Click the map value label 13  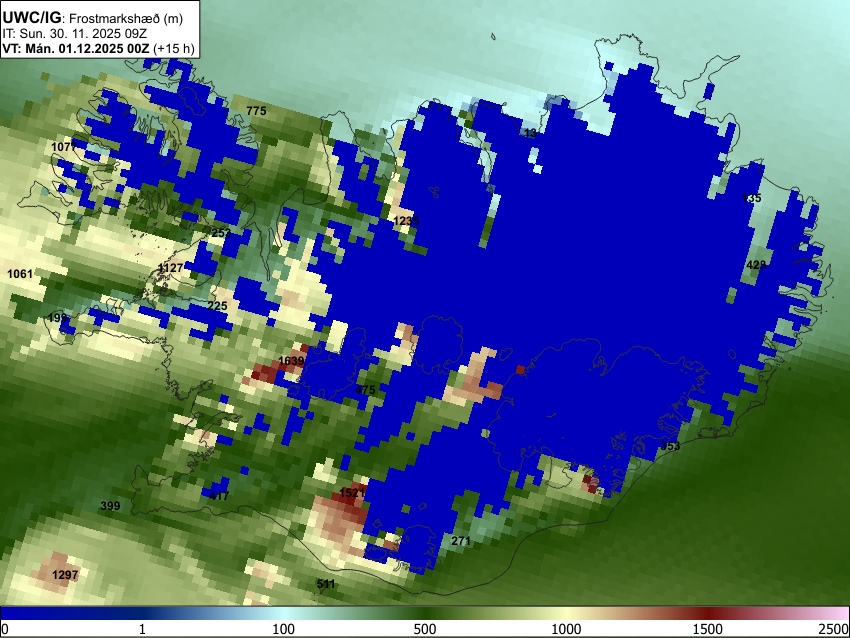point(531,133)
